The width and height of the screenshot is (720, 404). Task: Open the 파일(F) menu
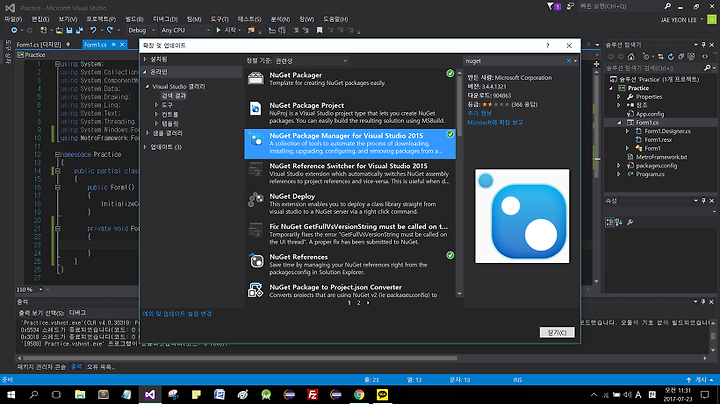13,19
